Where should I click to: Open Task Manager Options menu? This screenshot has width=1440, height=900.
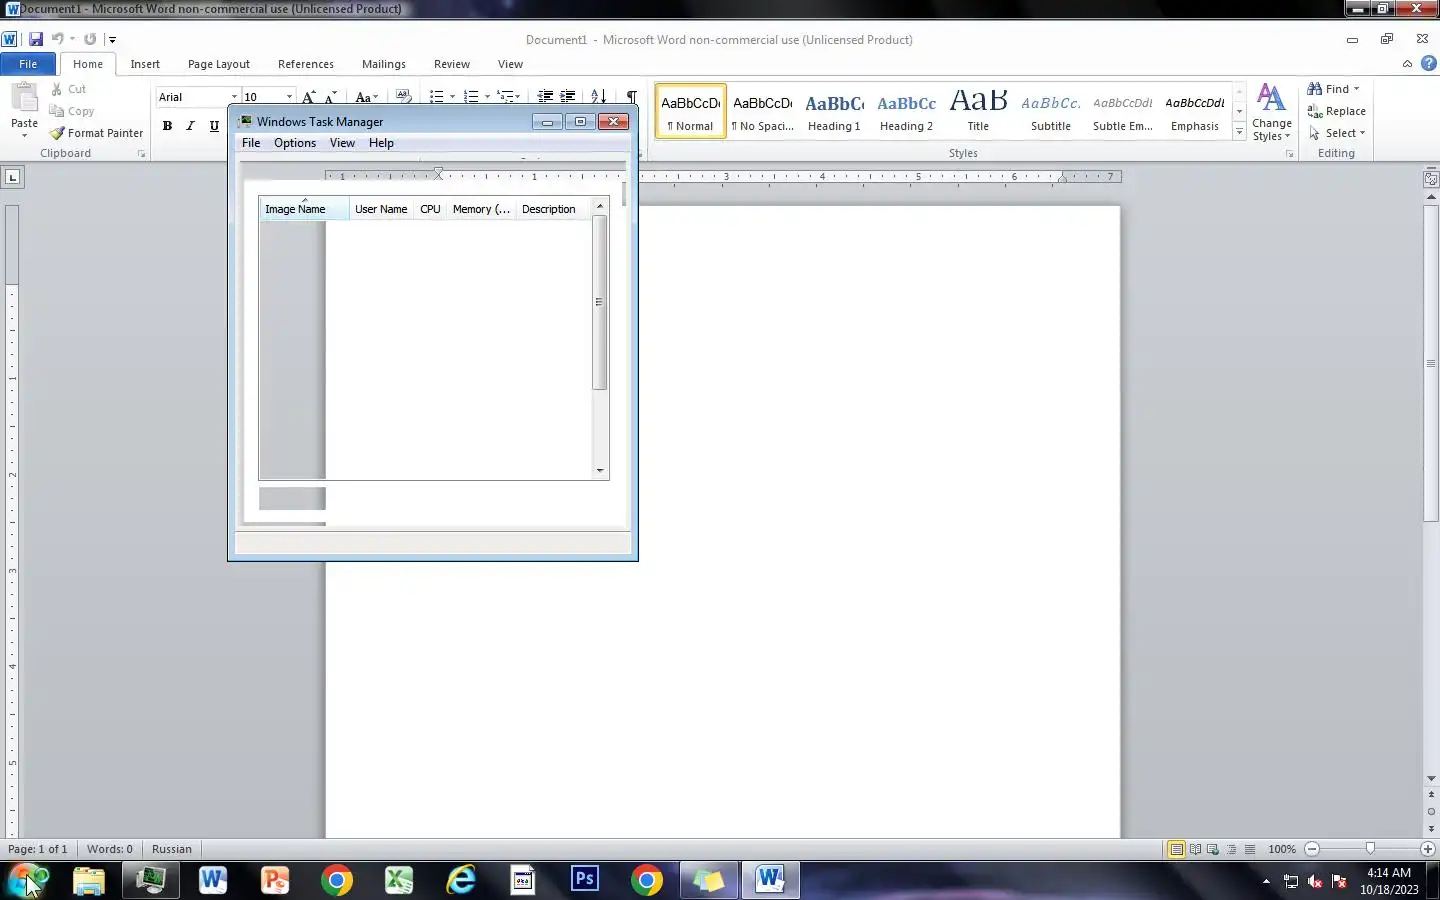[x=295, y=143]
